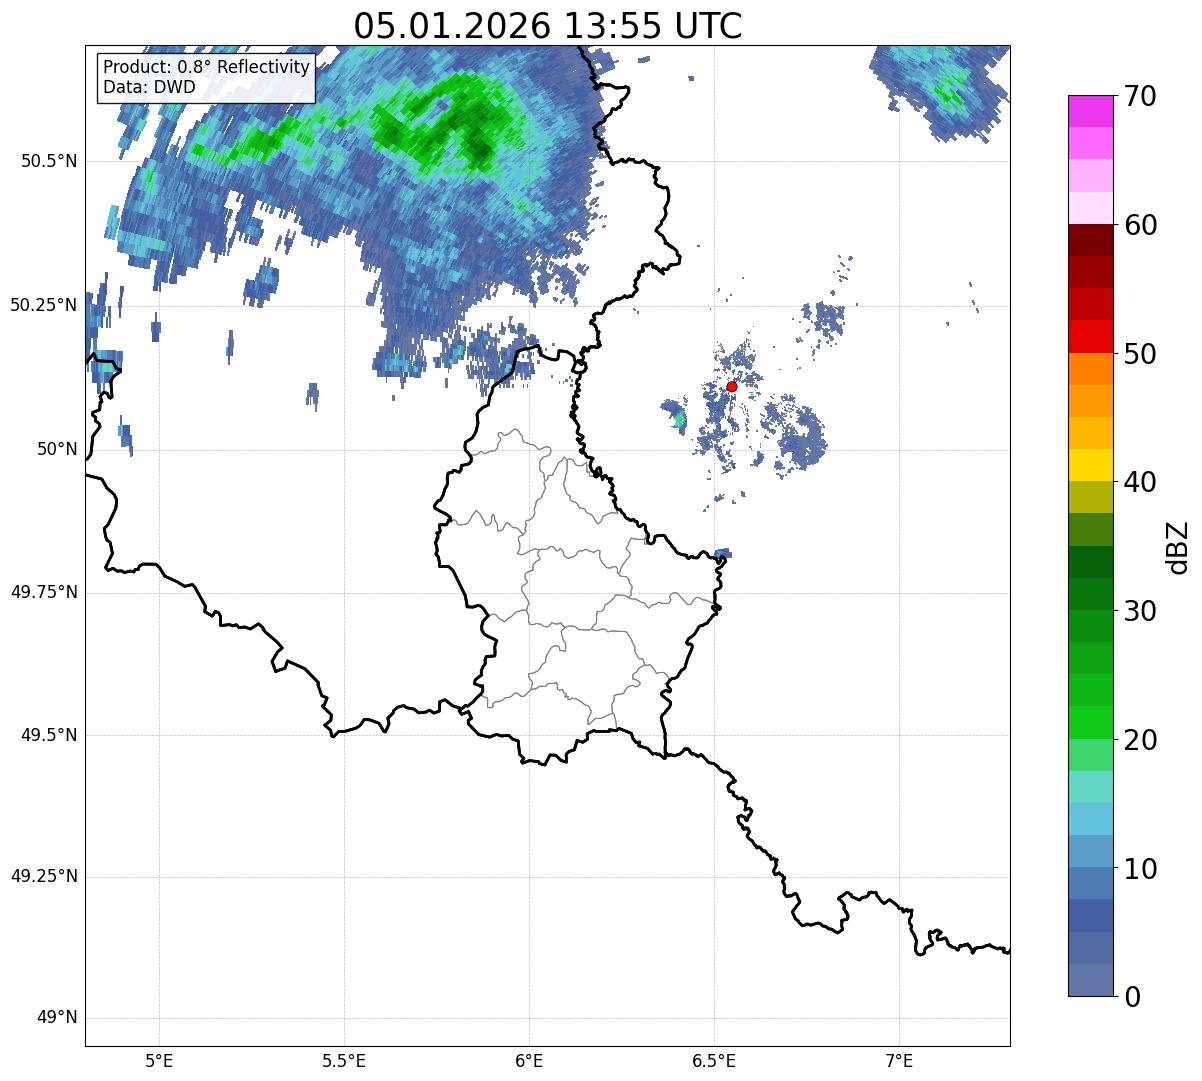Click the dBZ colorbar axis label
This screenshot has width=1202, height=1081.
click(1178, 547)
